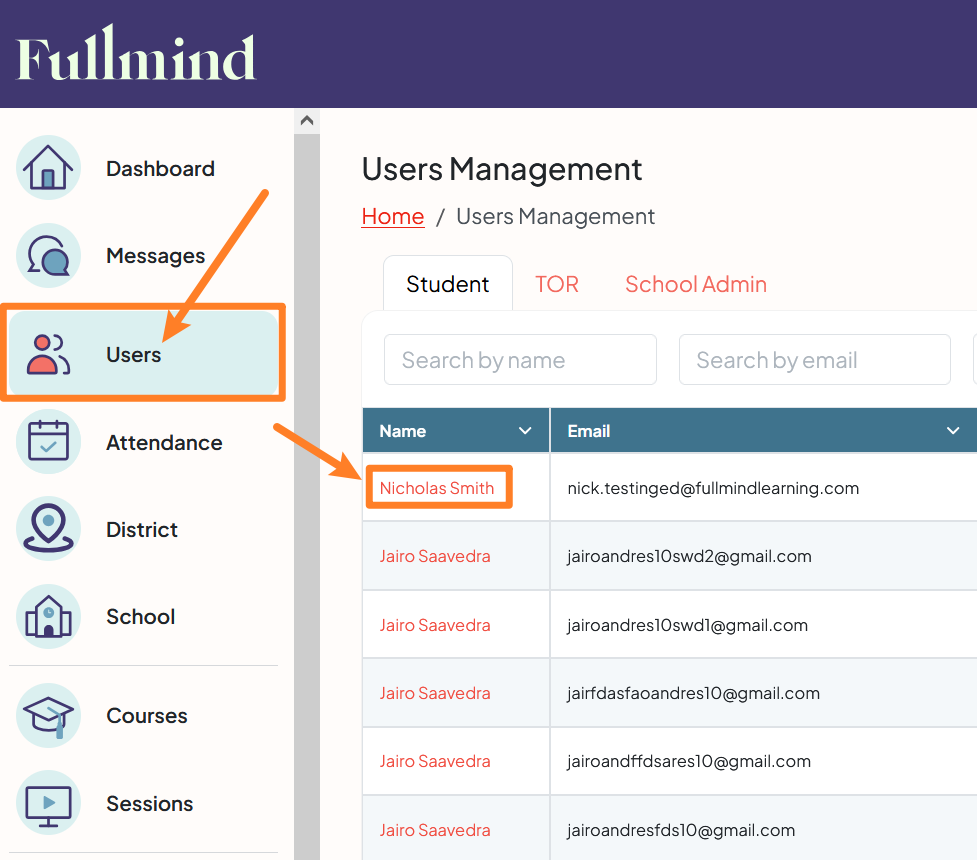Select the Messages chat bubble icon

48,256
